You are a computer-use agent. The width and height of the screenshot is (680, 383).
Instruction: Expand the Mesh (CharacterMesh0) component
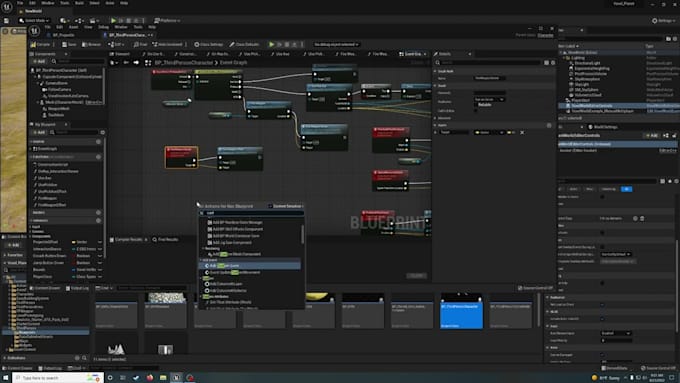38,102
